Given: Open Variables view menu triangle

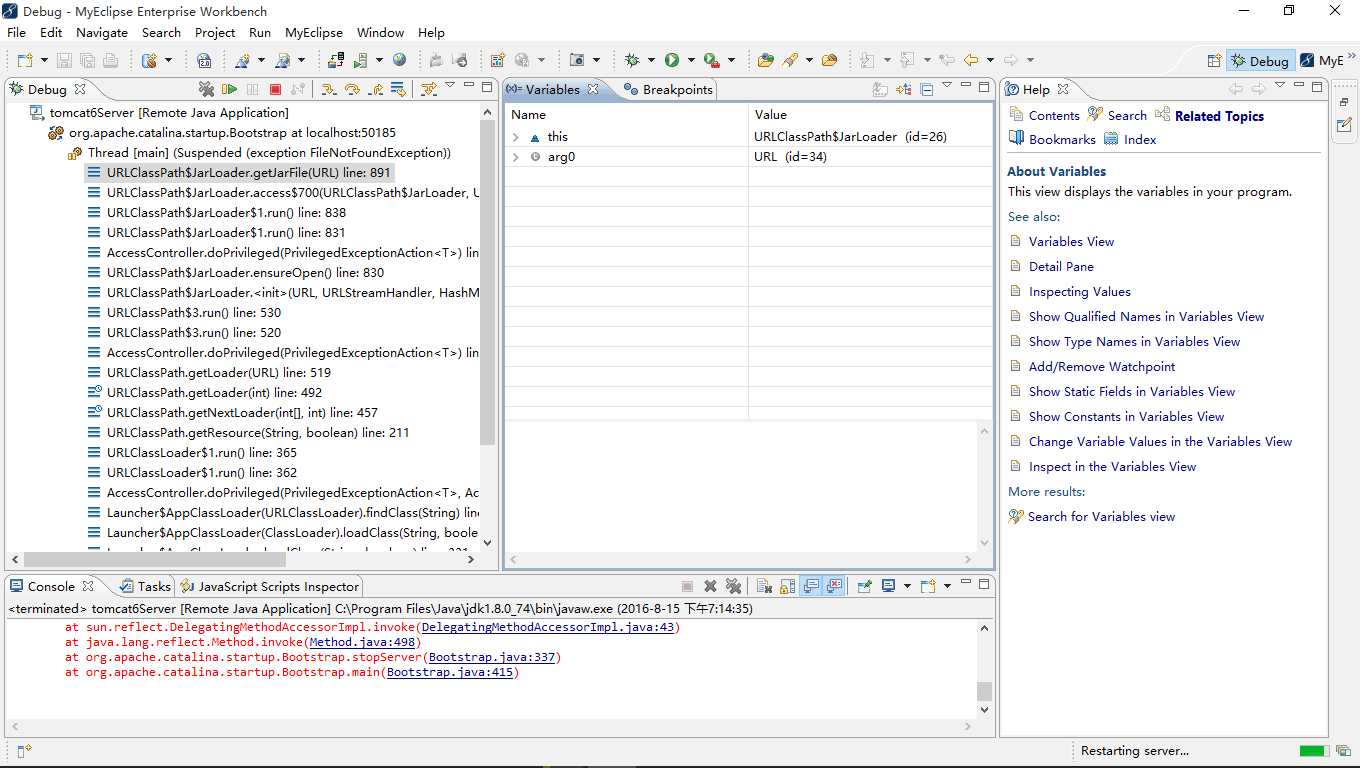Looking at the screenshot, I should 947,87.
